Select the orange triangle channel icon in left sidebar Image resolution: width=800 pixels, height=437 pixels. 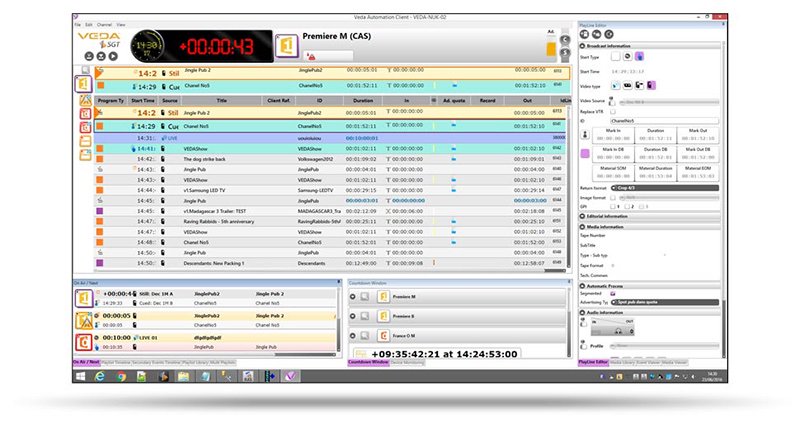point(85,100)
